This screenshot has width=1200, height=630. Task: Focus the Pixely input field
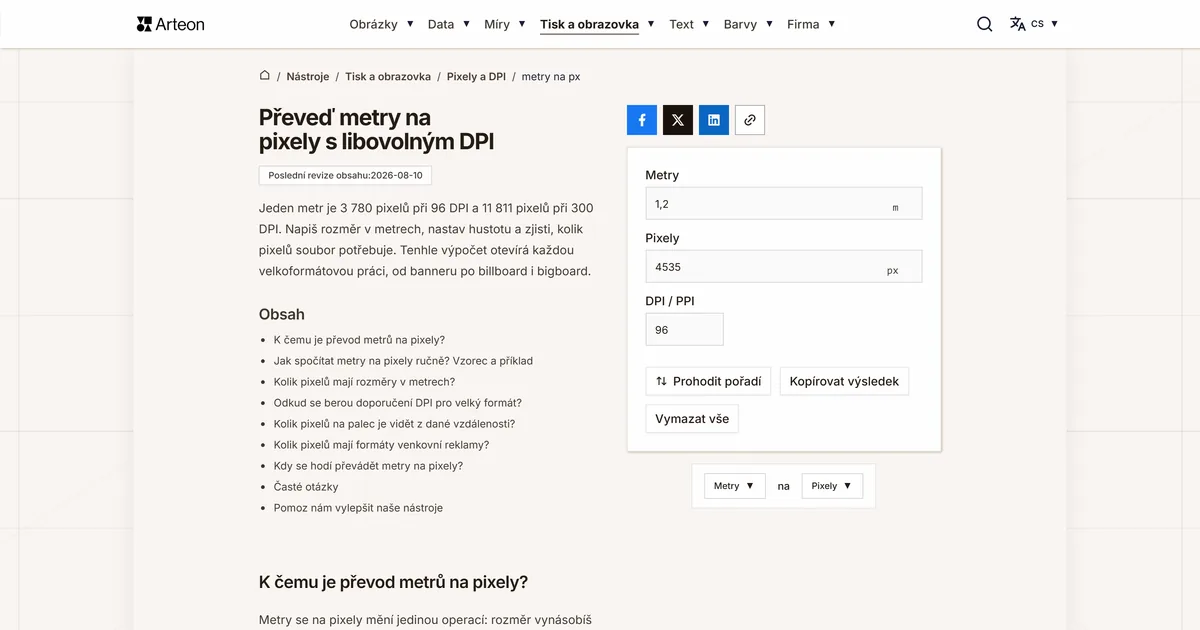tap(784, 267)
